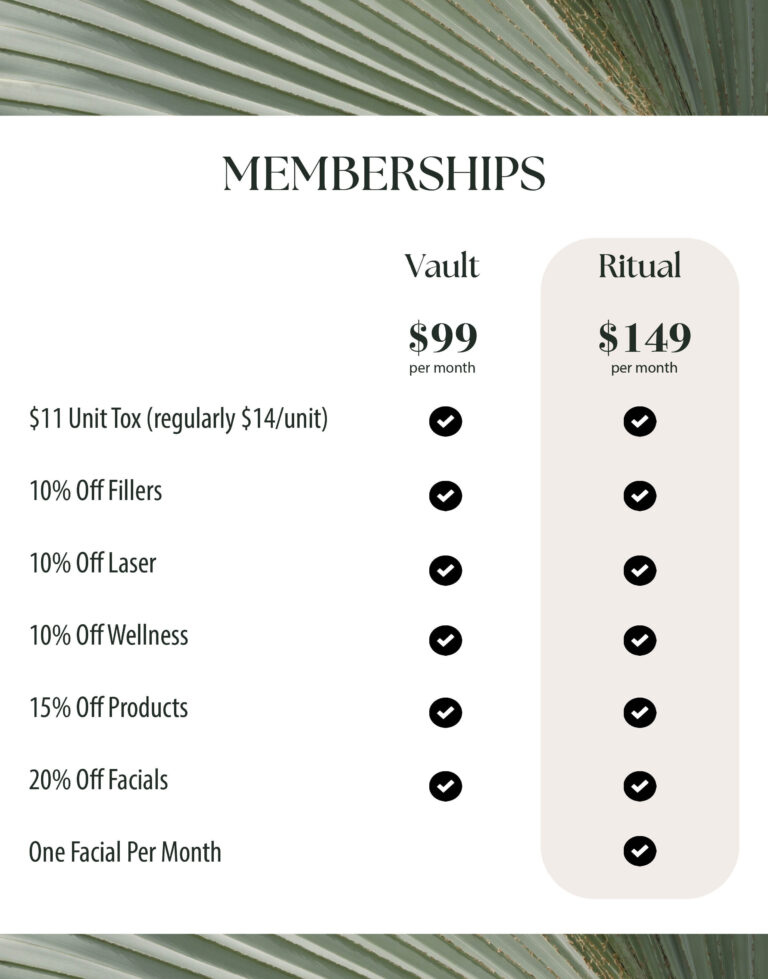Click Ritual checkmark for One Facial Per Month

[x=639, y=851]
